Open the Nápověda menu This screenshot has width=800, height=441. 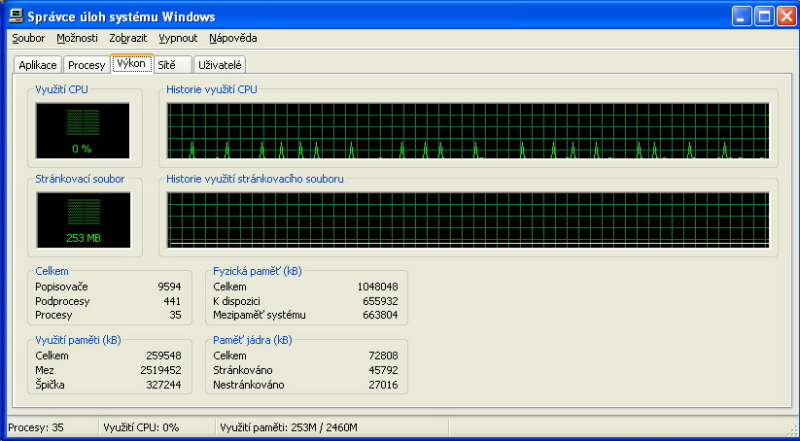(233, 38)
